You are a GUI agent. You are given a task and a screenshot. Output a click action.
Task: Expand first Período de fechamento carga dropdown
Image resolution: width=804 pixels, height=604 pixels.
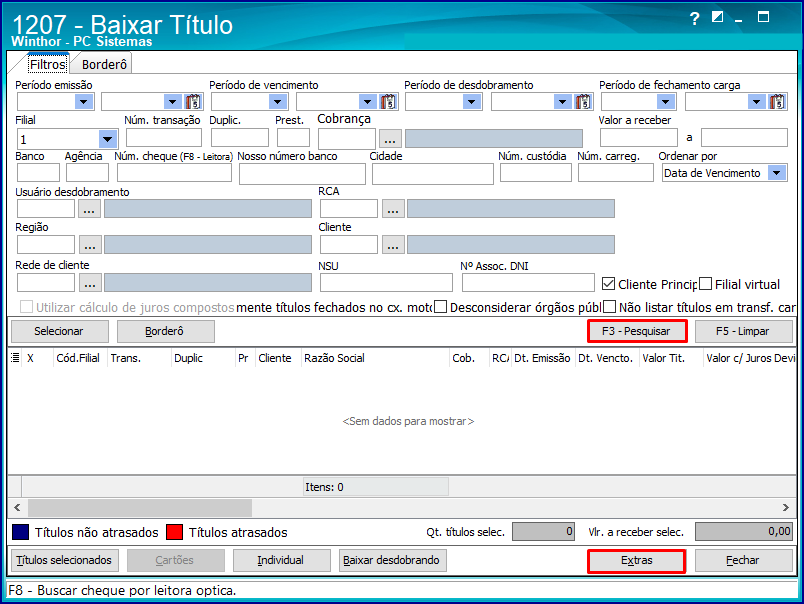click(666, 102)
